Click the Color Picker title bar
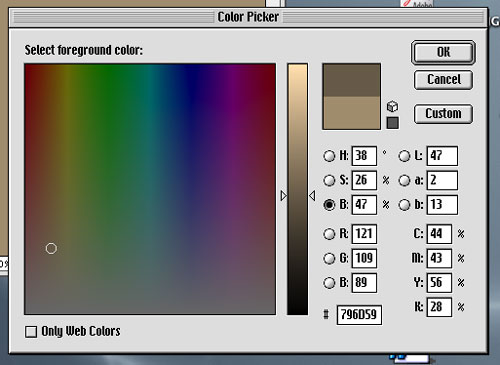This screenshot has height=365, width=500. (248, 17)
